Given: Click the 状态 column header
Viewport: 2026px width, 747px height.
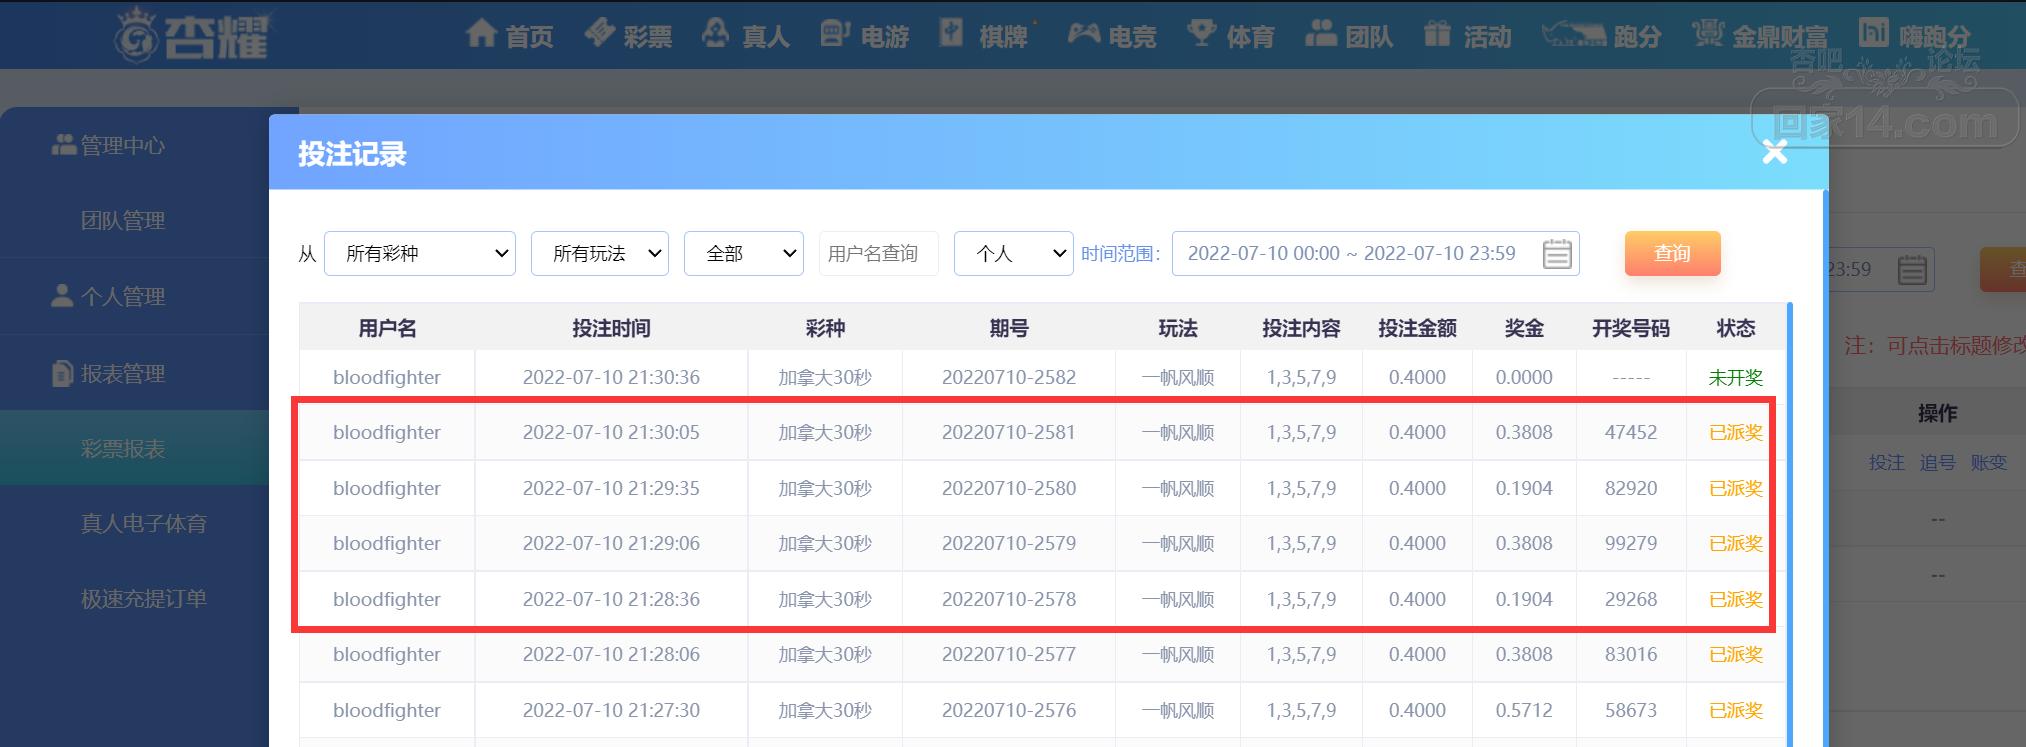Looking at the screenshot, I should point(1736,328).
